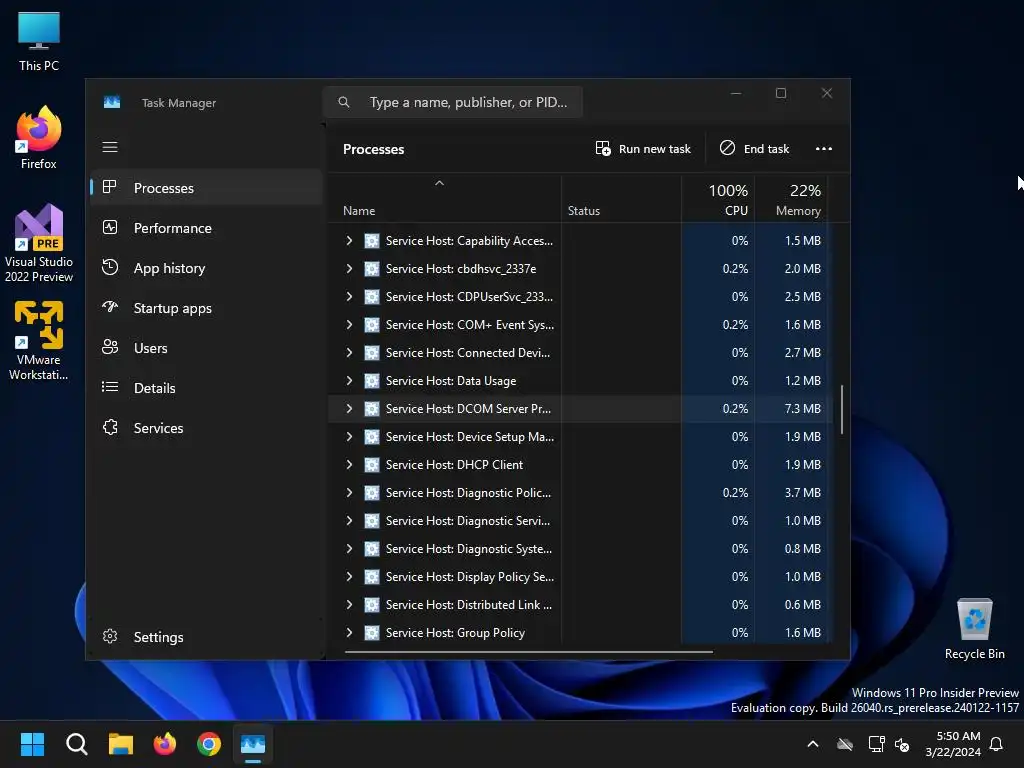Open the clock showing 5:50 AM
The height and width of the screenshot is (768, 1024).
tap(953, 744)
